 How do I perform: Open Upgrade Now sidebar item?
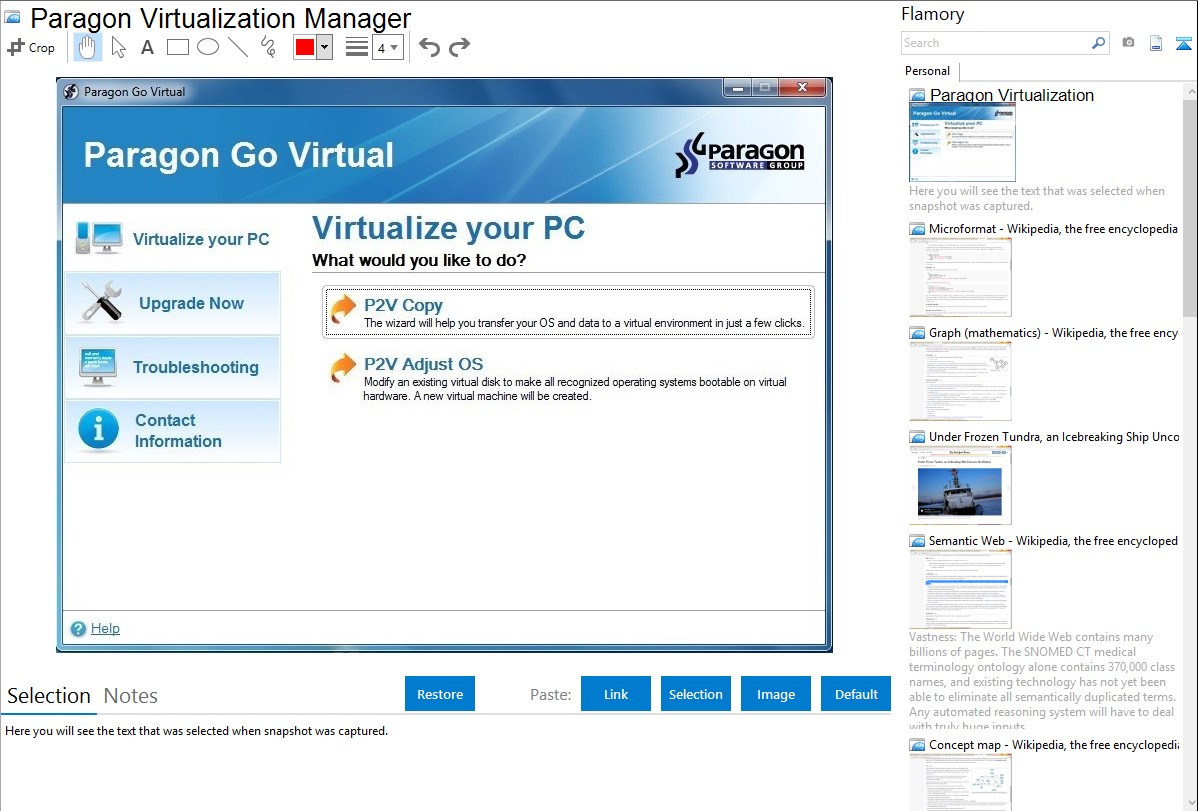tap(173, 303)
